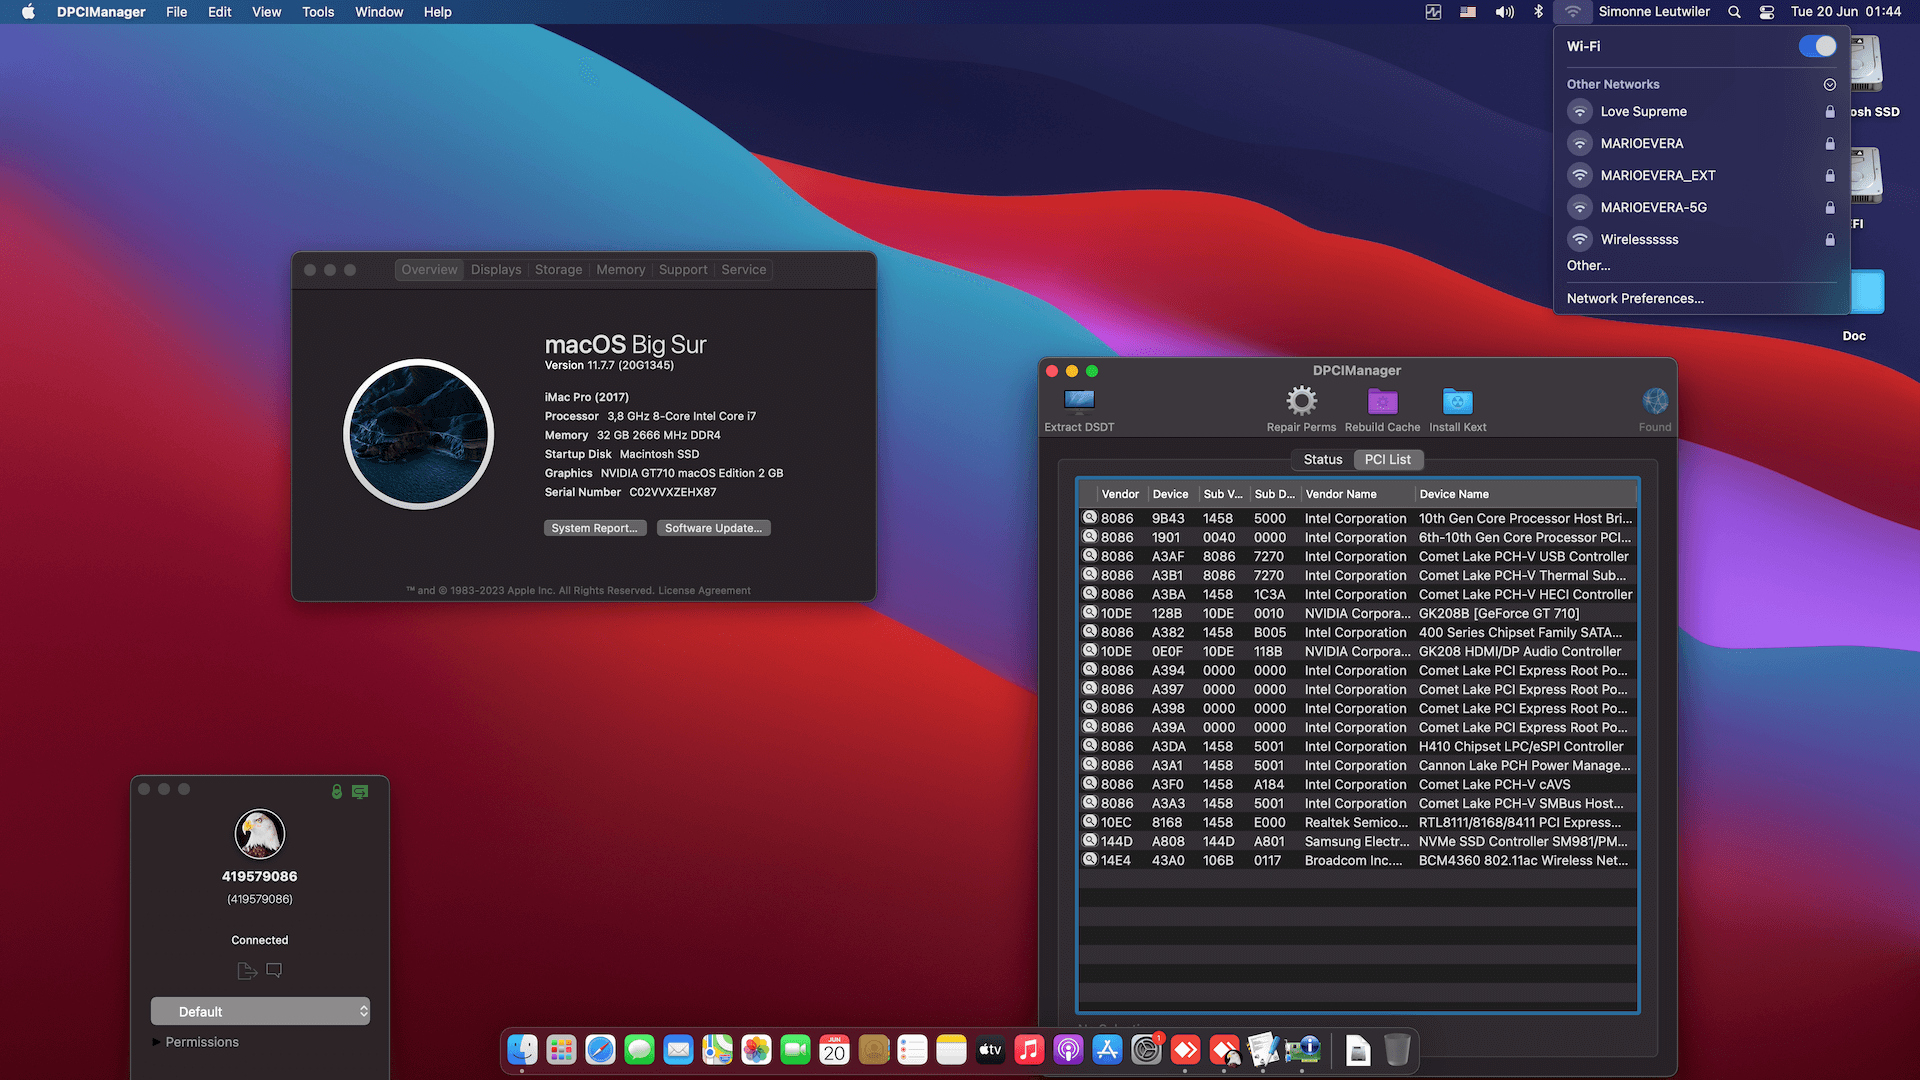Launch Safari from the Dock
The image size is (1920, 1080).
pyautogui.click(x=600, y=1049)
